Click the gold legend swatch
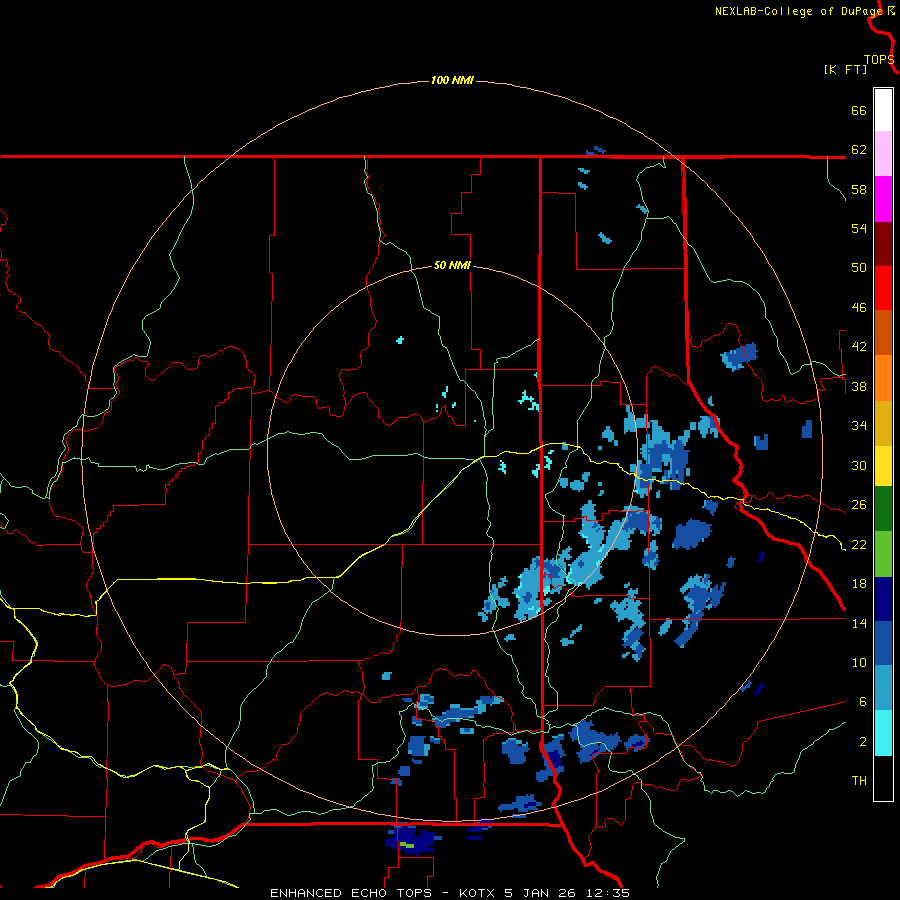This screenshot has height=900, width=900. tap(883, 423)
